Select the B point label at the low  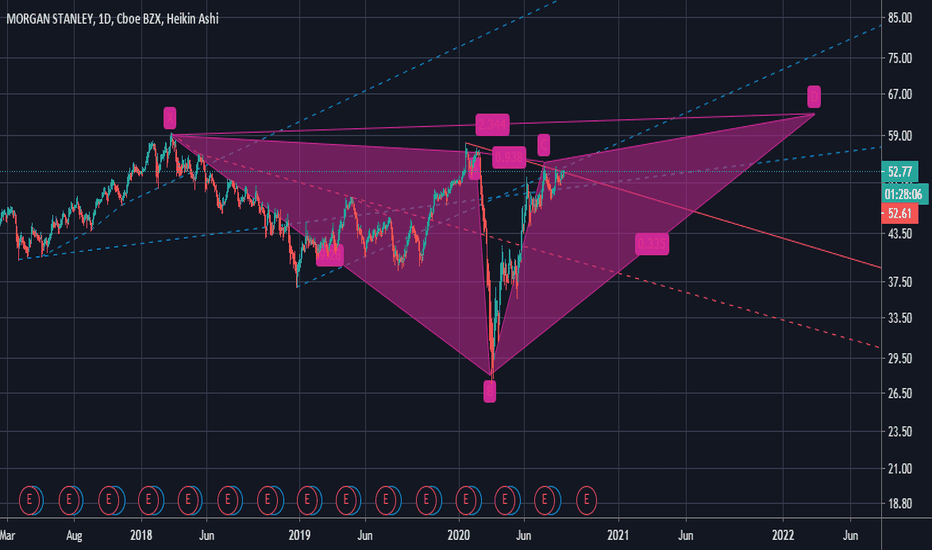point(489,391)
